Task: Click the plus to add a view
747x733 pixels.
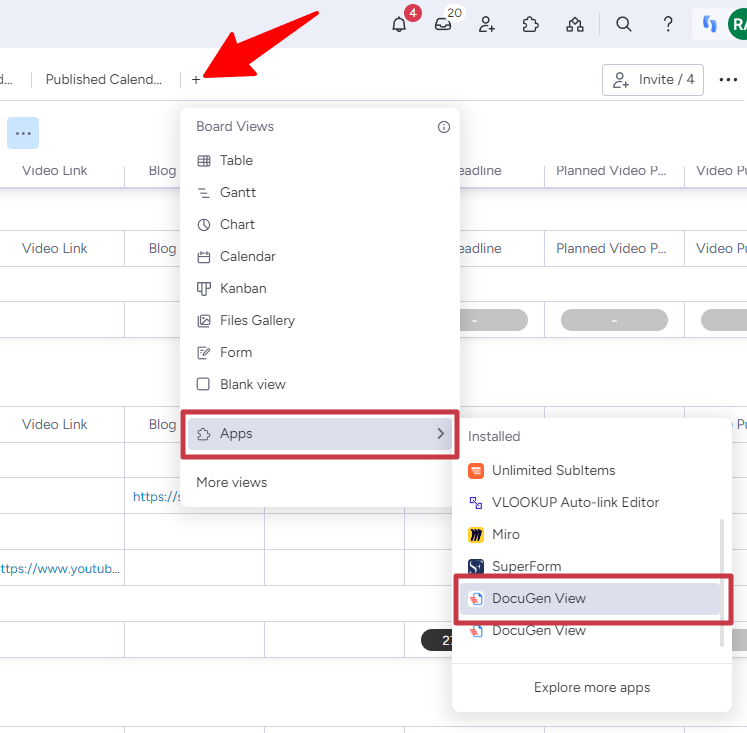Action: pyautogui.click(x=196, y=80)
